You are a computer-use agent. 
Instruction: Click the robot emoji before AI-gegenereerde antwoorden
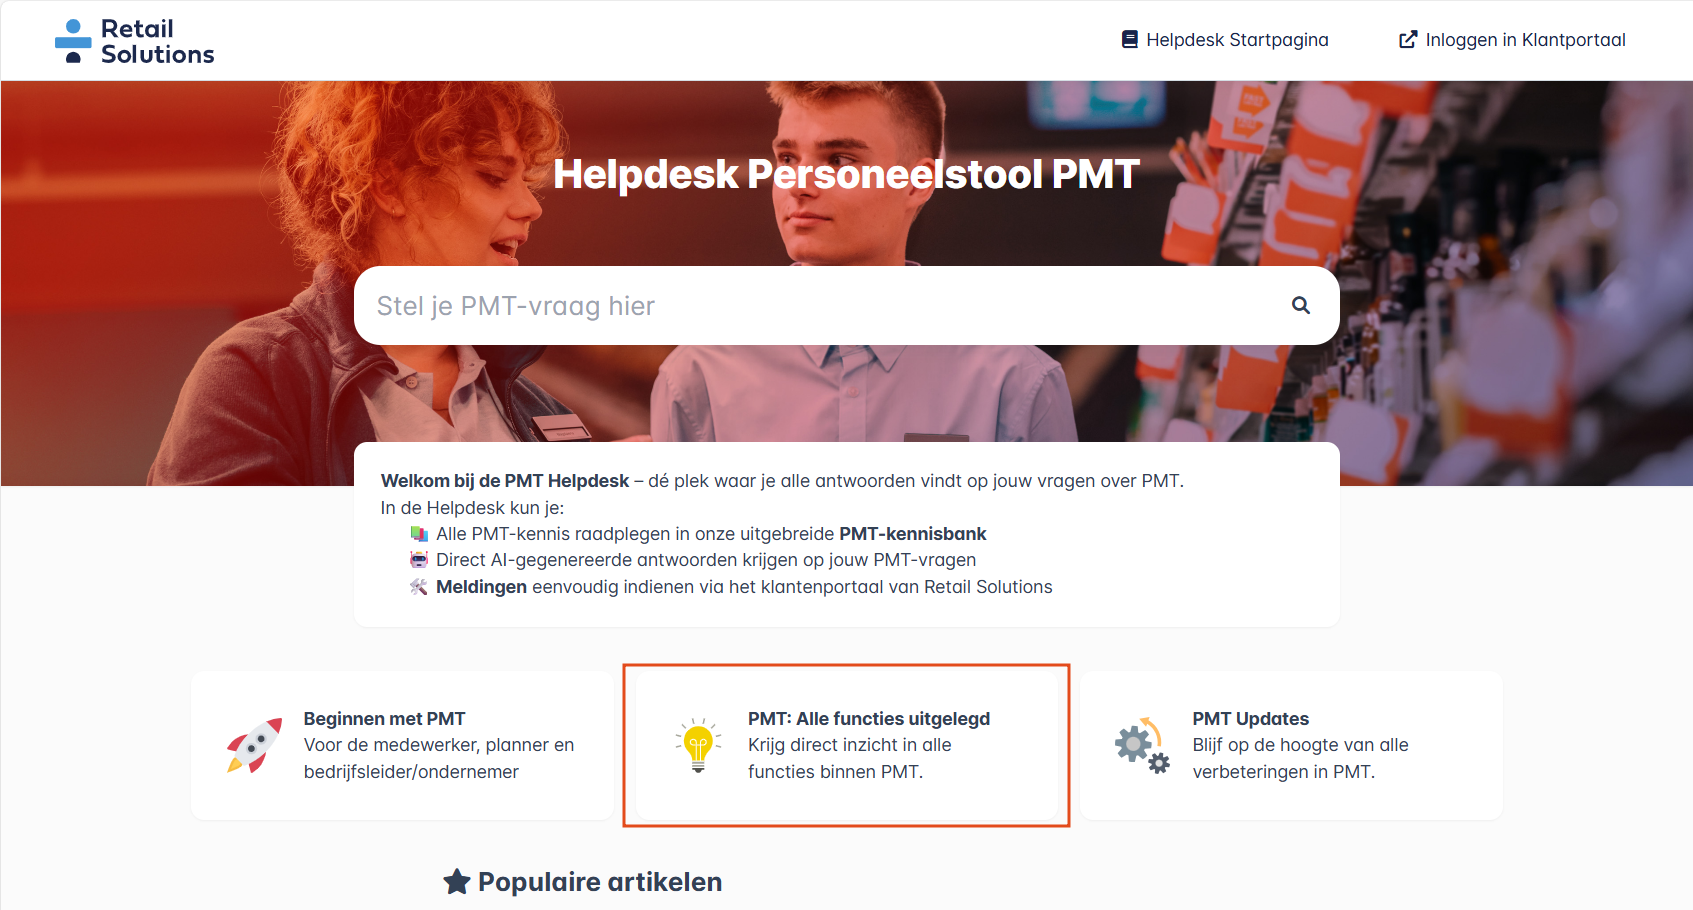pos(419,560)
